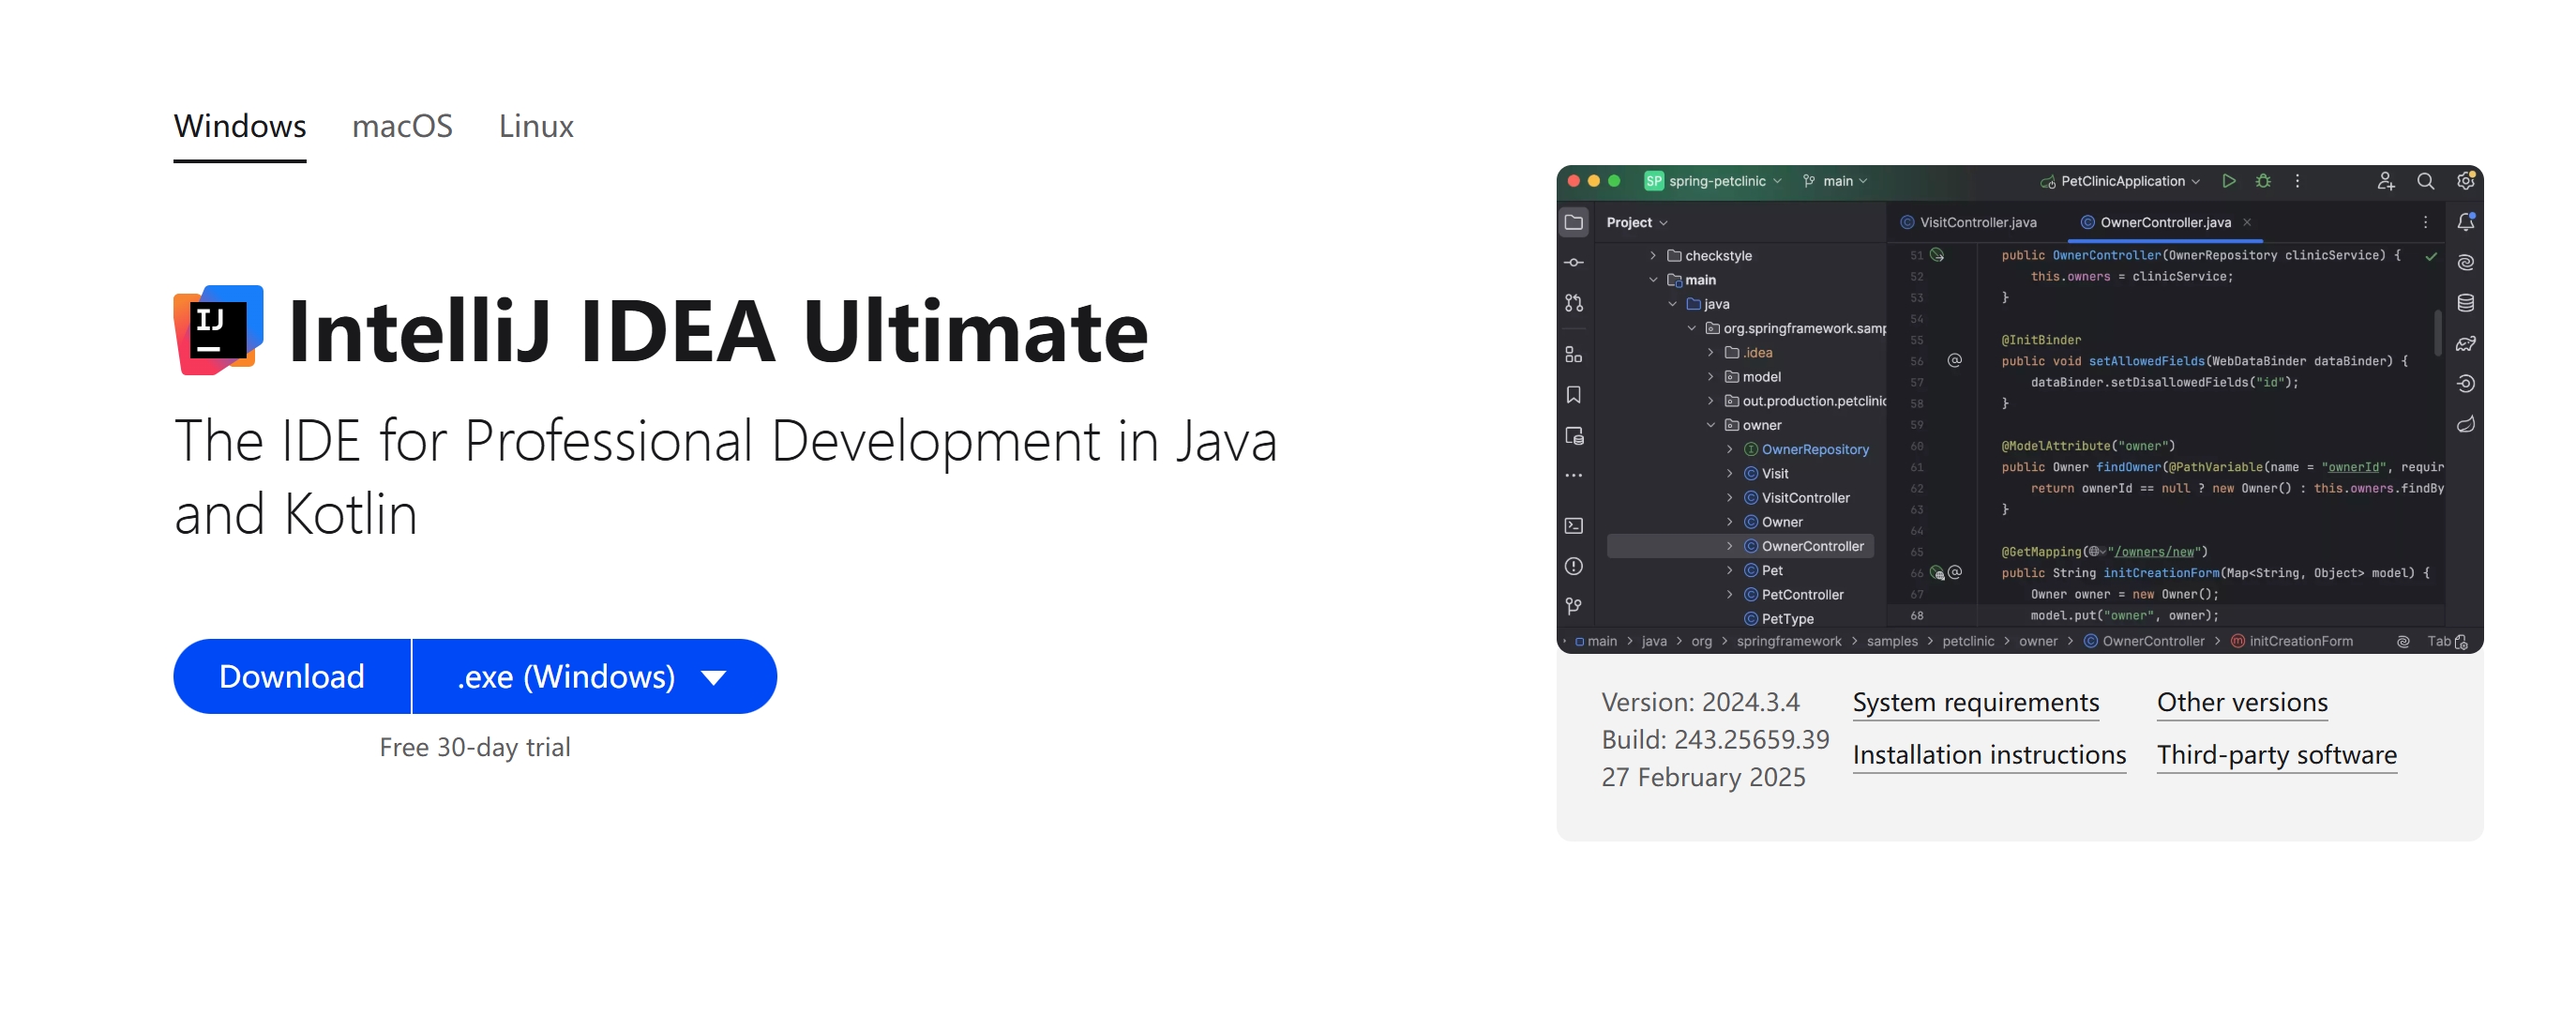Open the Commit tool window icon
The image size is (2576, 1016).
pyautogui.click(x=1574, y=262)
